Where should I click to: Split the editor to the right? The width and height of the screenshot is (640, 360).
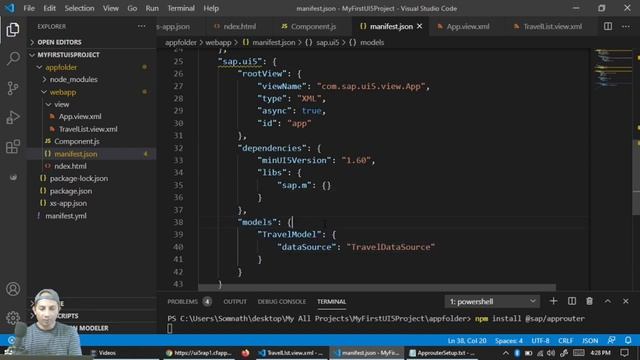(x=608, y=26)
